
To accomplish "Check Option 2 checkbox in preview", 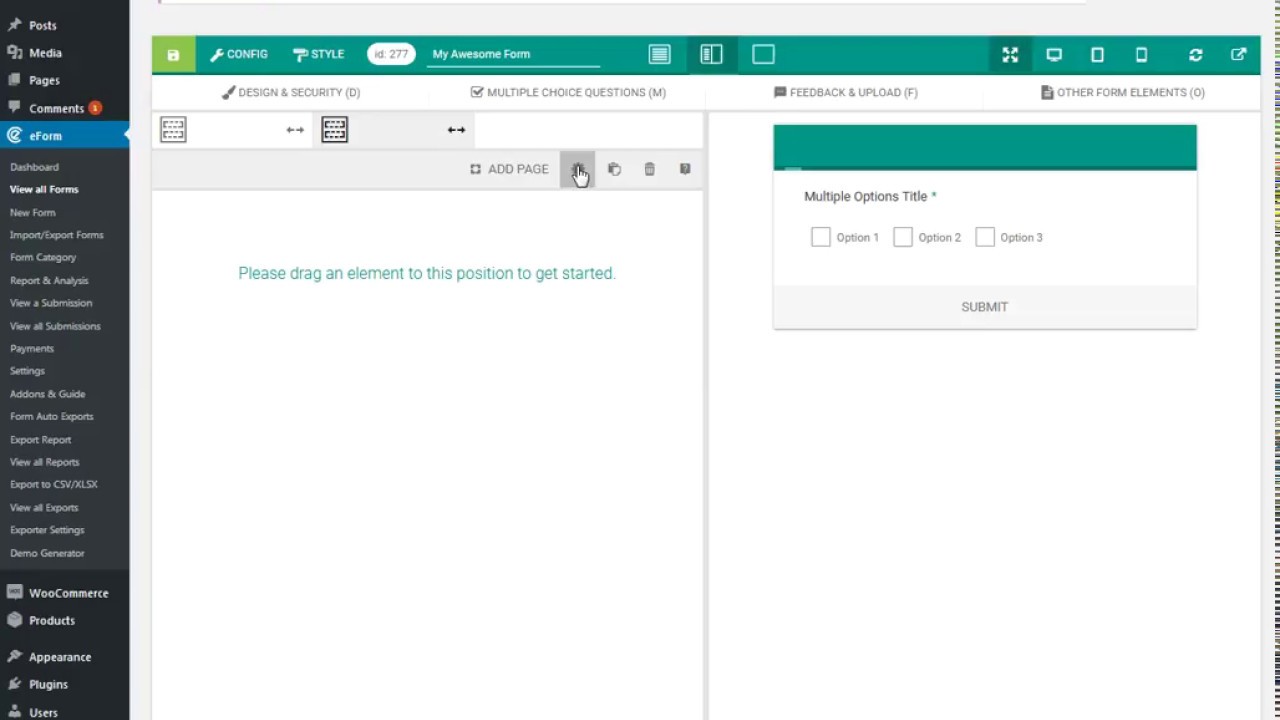I will click(x=903, y=237).
